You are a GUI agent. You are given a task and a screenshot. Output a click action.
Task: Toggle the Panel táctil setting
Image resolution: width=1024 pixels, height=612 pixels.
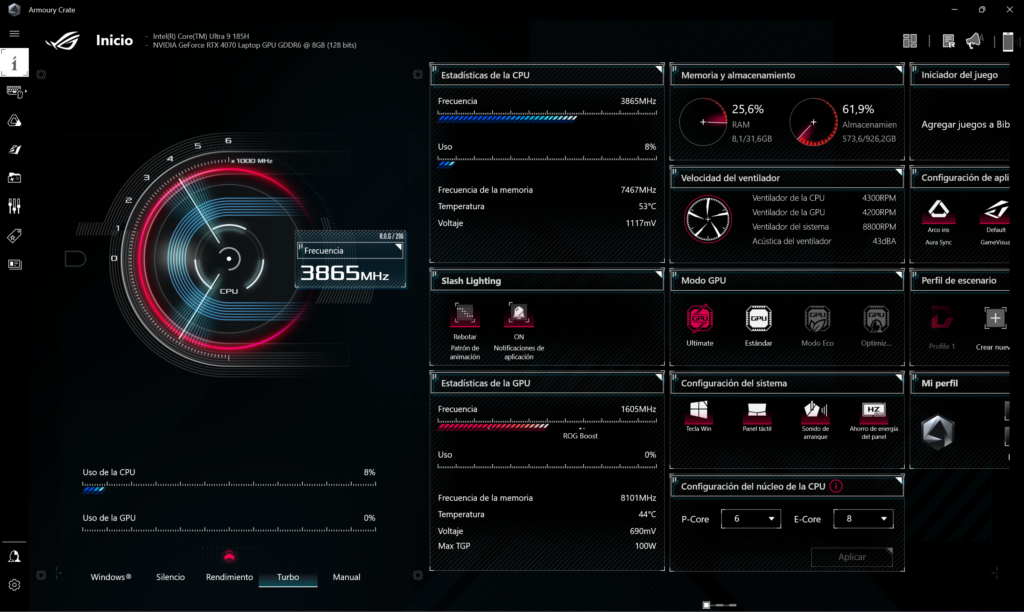click(x=757, y=411)
